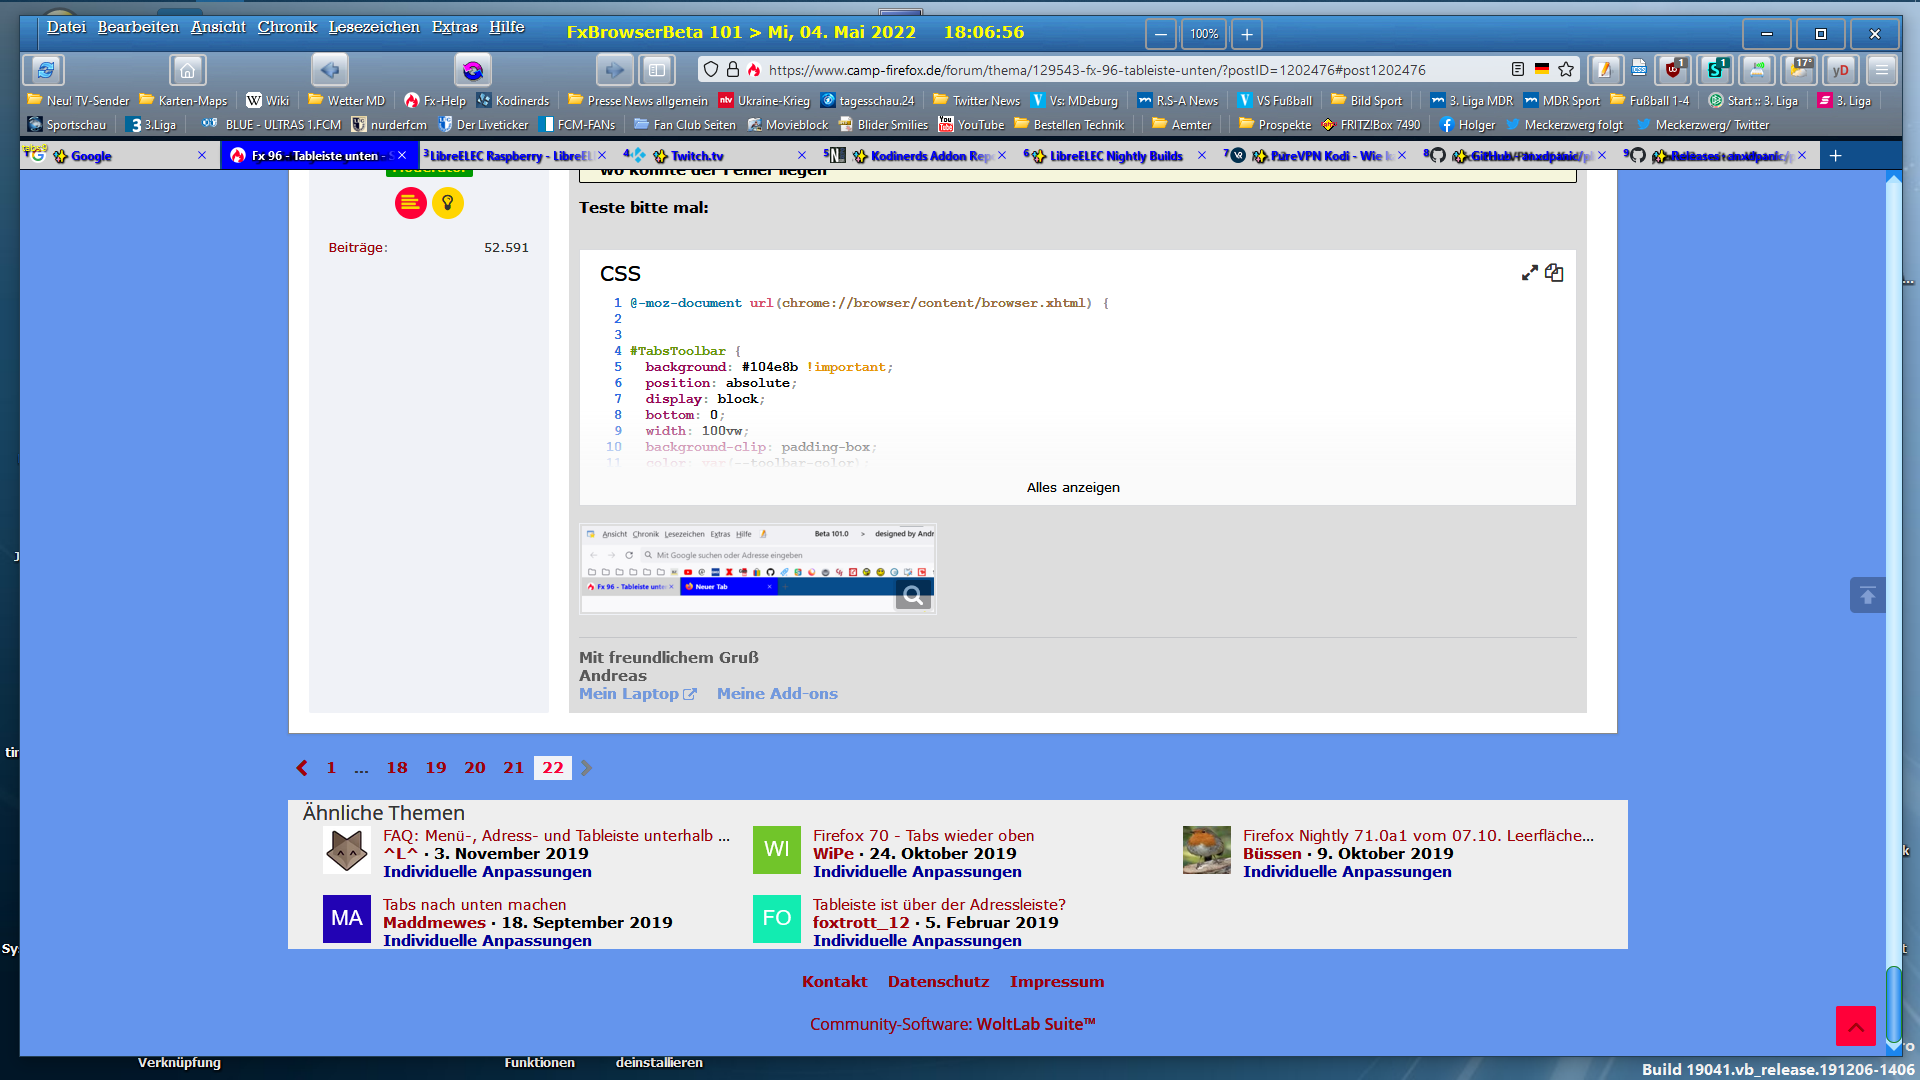Click the red scroll-to-top arrow button

(x=1855, y=1026)
